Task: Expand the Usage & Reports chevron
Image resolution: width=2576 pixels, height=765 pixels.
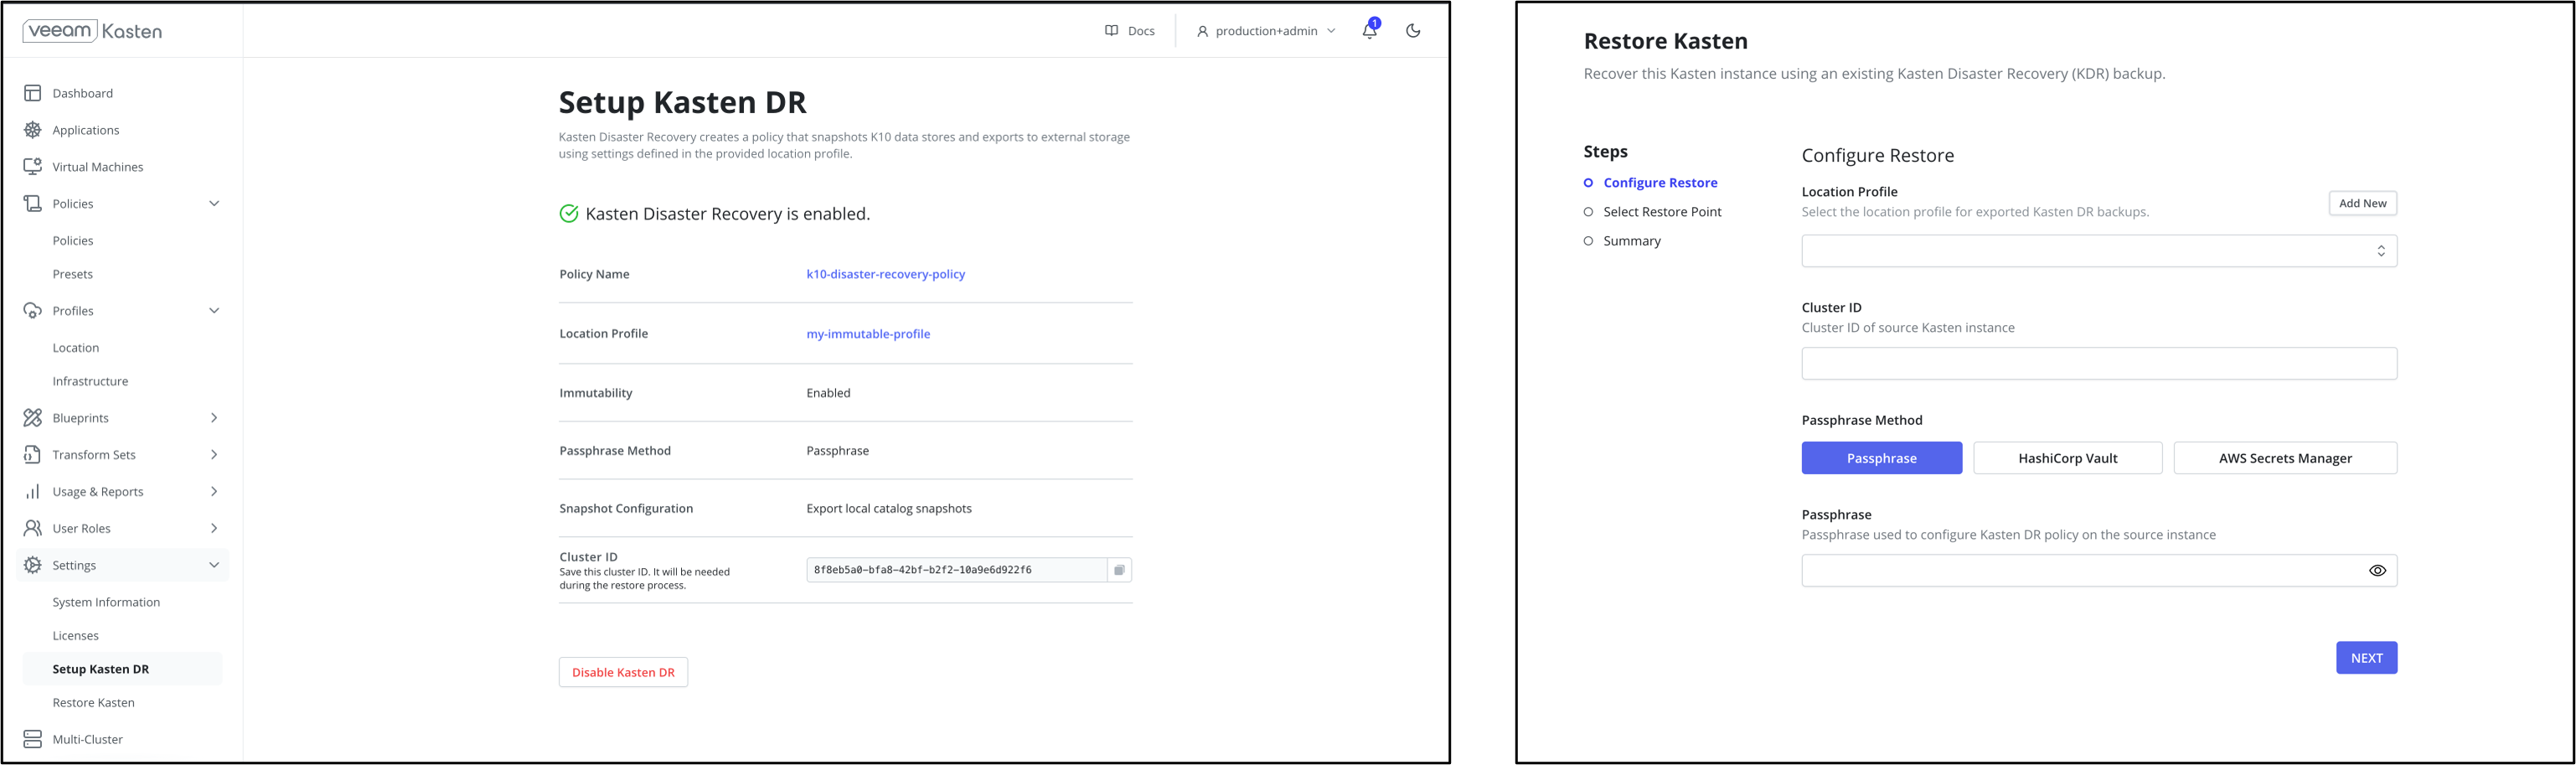Action: click(214, 492)
